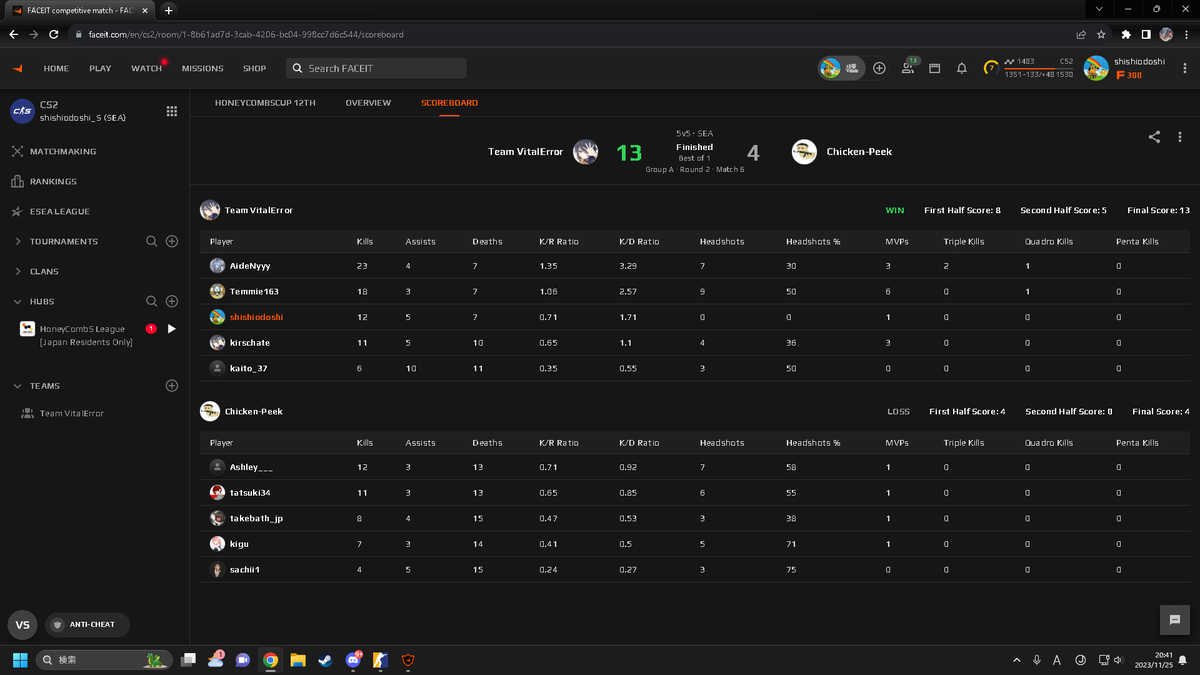This screenshot has width=1200, height=675.
Task: Open player sachii1's profile
Action: coord(245,569)
